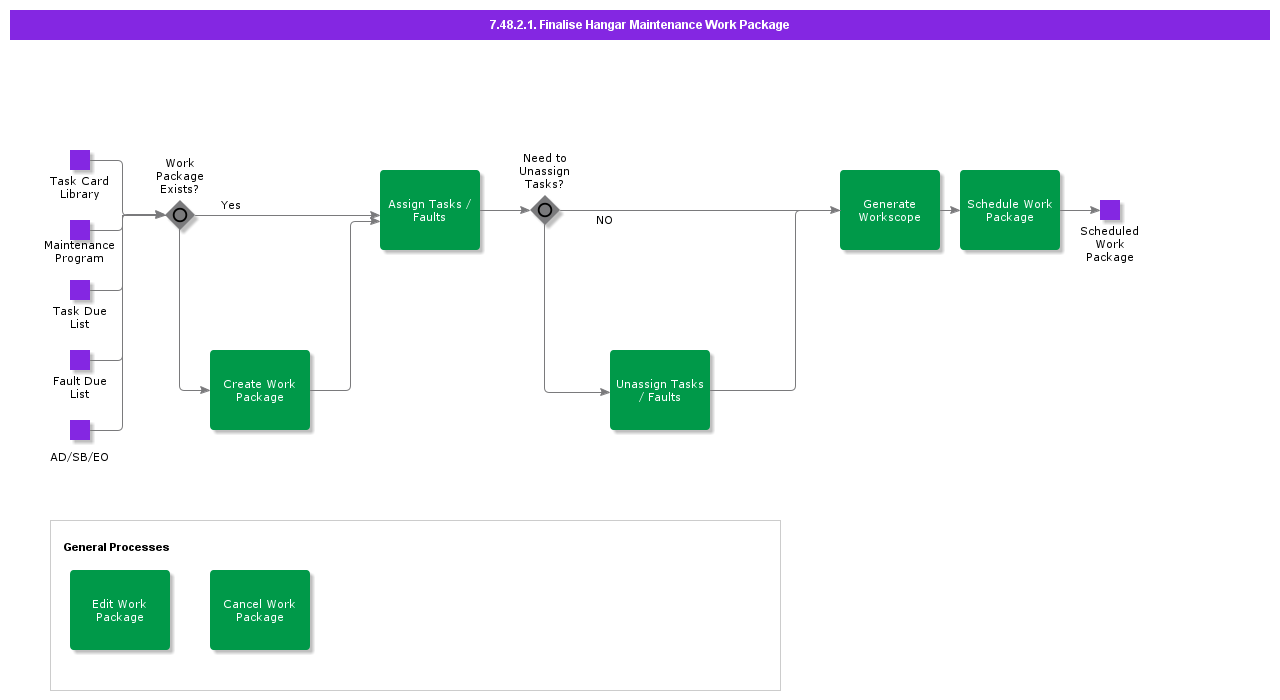Click the Fault Due List icon
The width and height of the screenshot is (1280, 700).
79,361
